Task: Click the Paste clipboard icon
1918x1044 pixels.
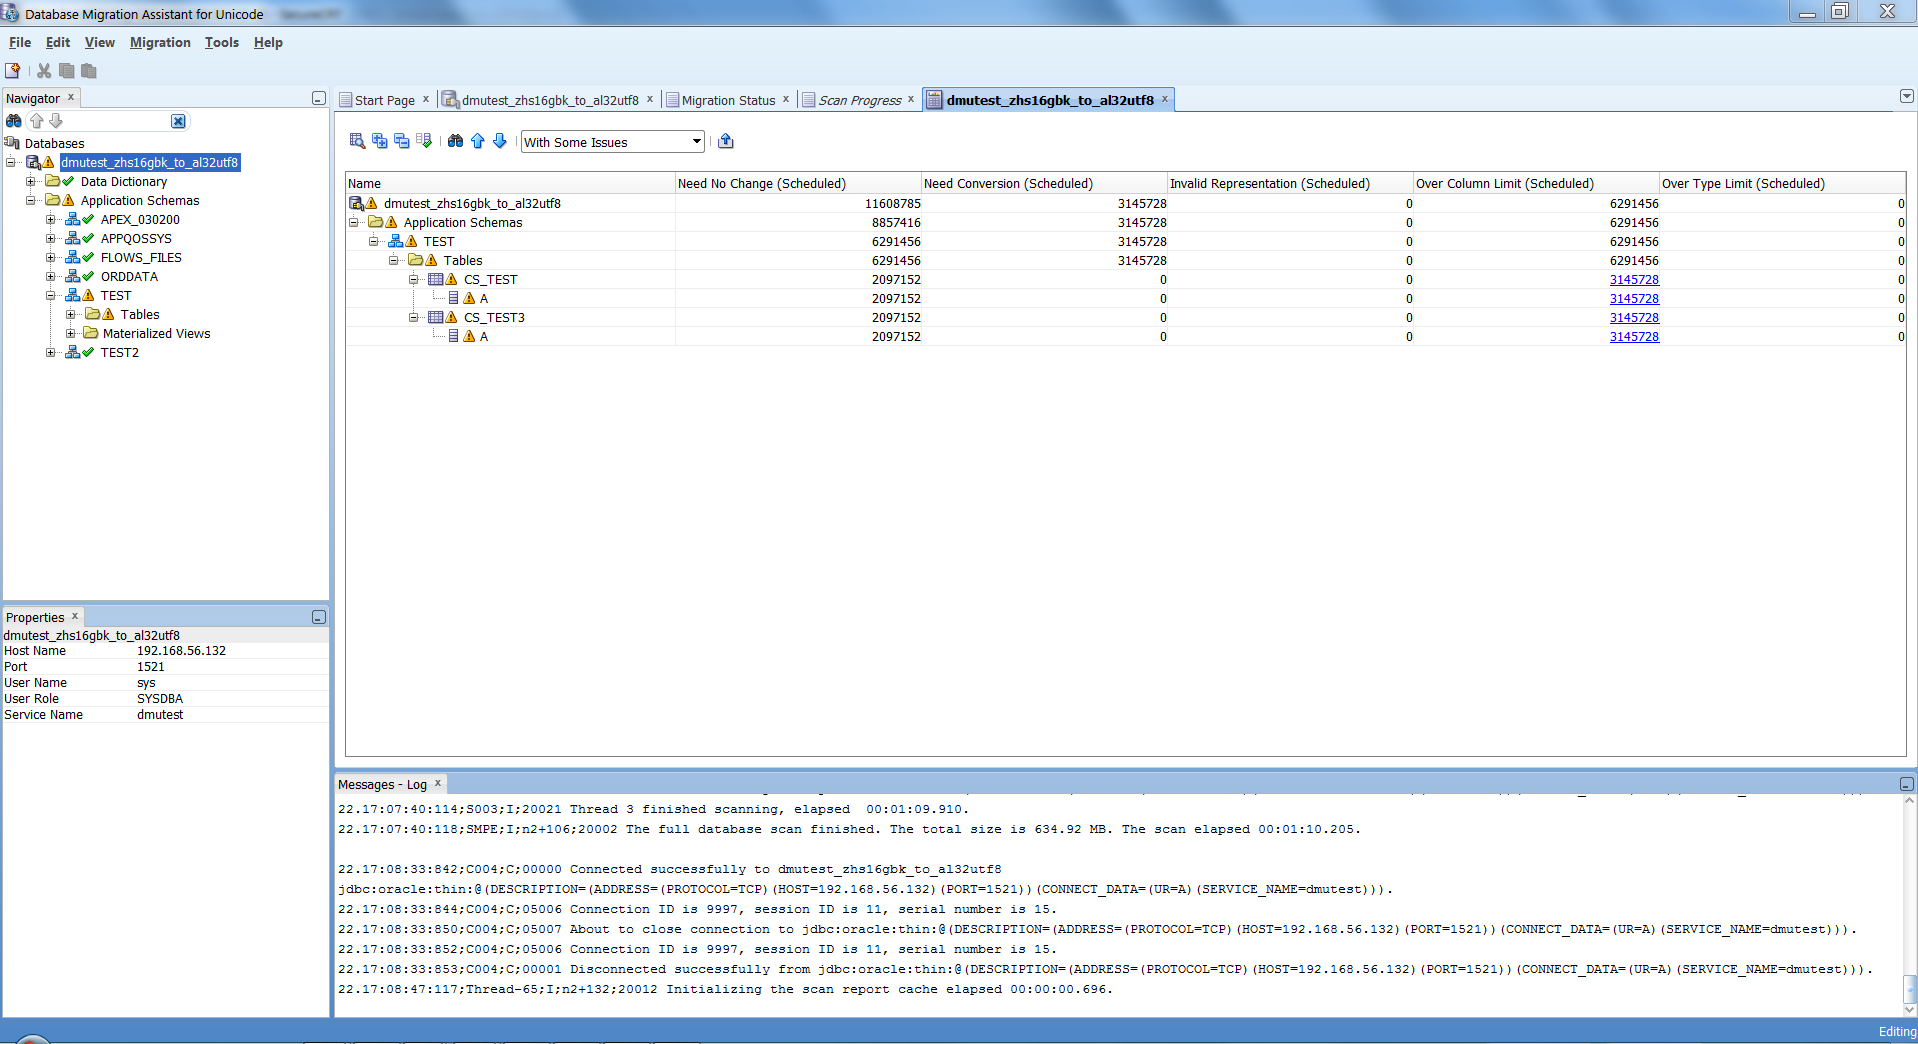Action: click(x=89, y=71)
